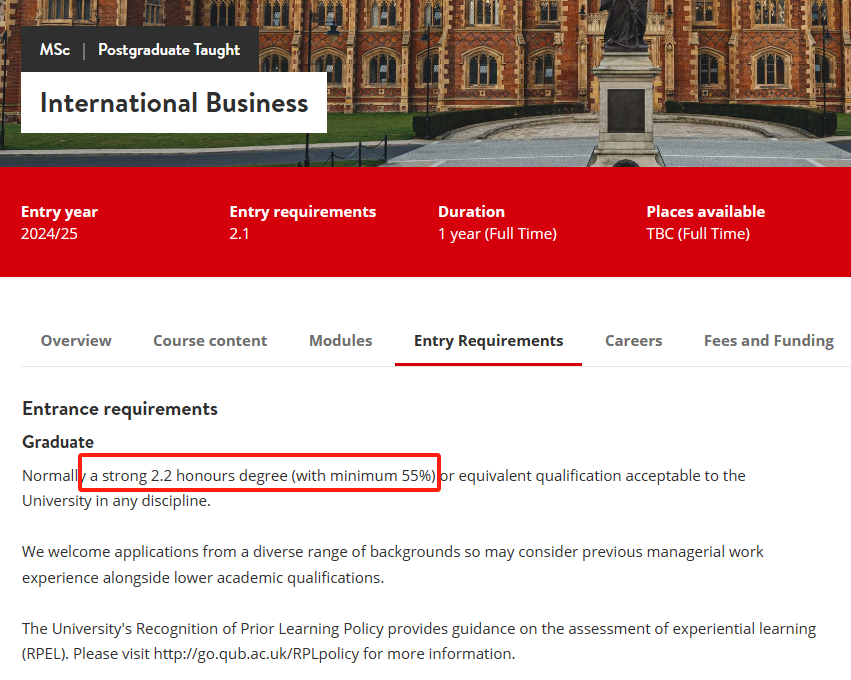Open the Fees and Funding tab
Image resolution: width=851 pixels, height=680 pixels.
pos(768,341)
